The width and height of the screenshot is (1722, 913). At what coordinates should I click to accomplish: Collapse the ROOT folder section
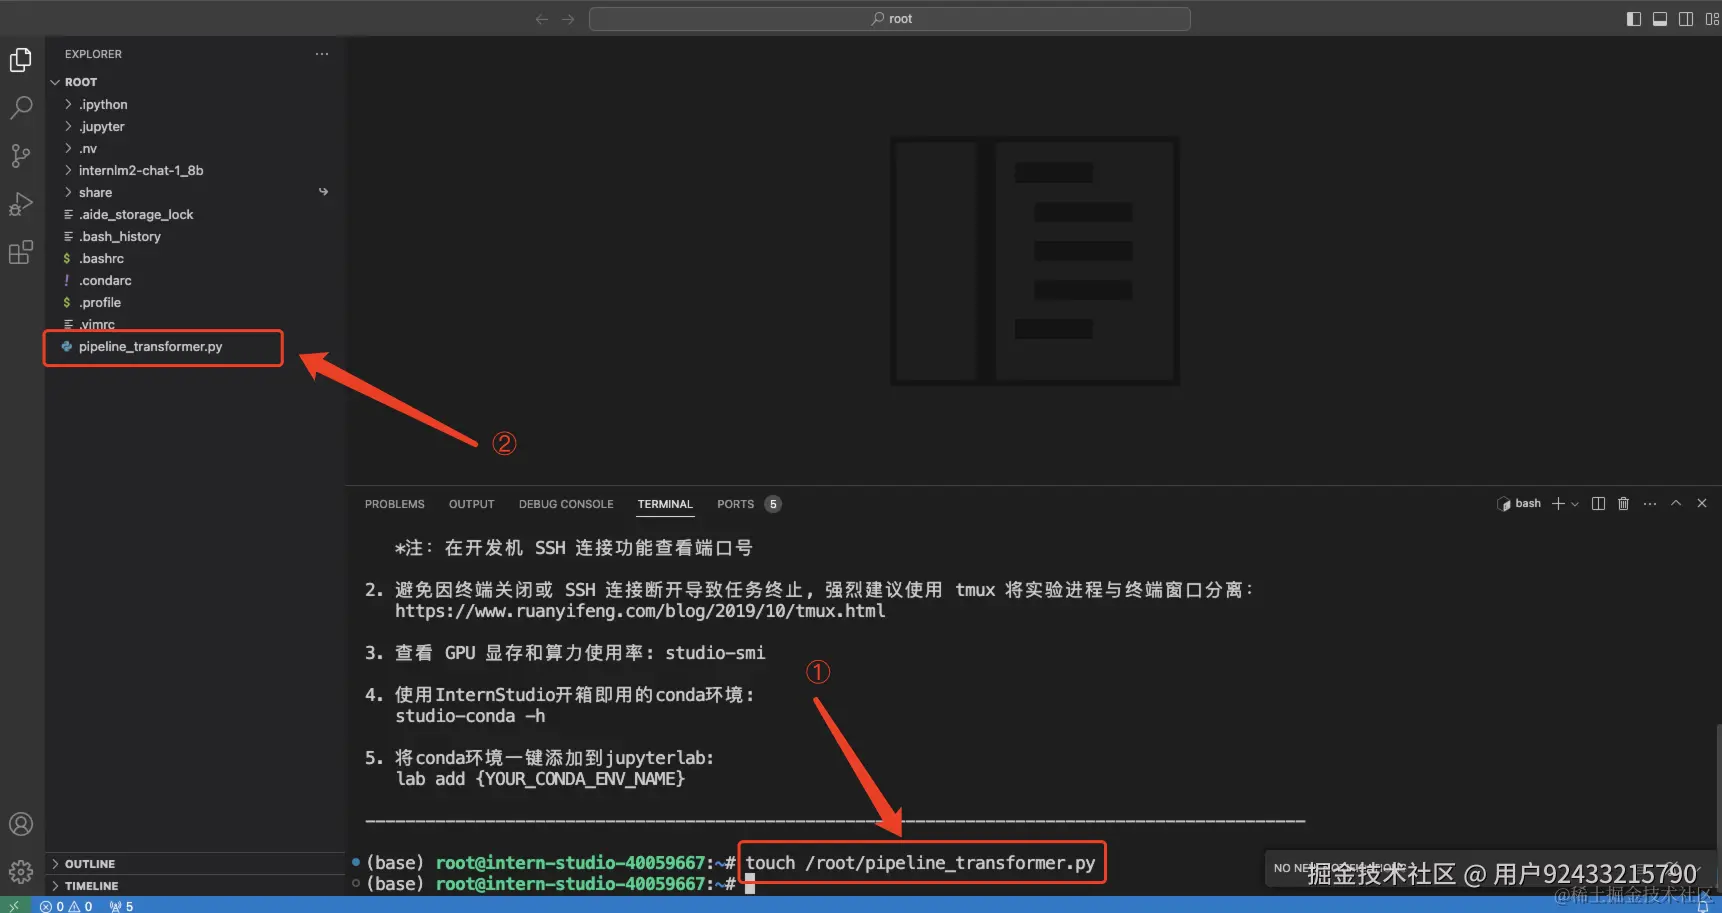[196, 82]
